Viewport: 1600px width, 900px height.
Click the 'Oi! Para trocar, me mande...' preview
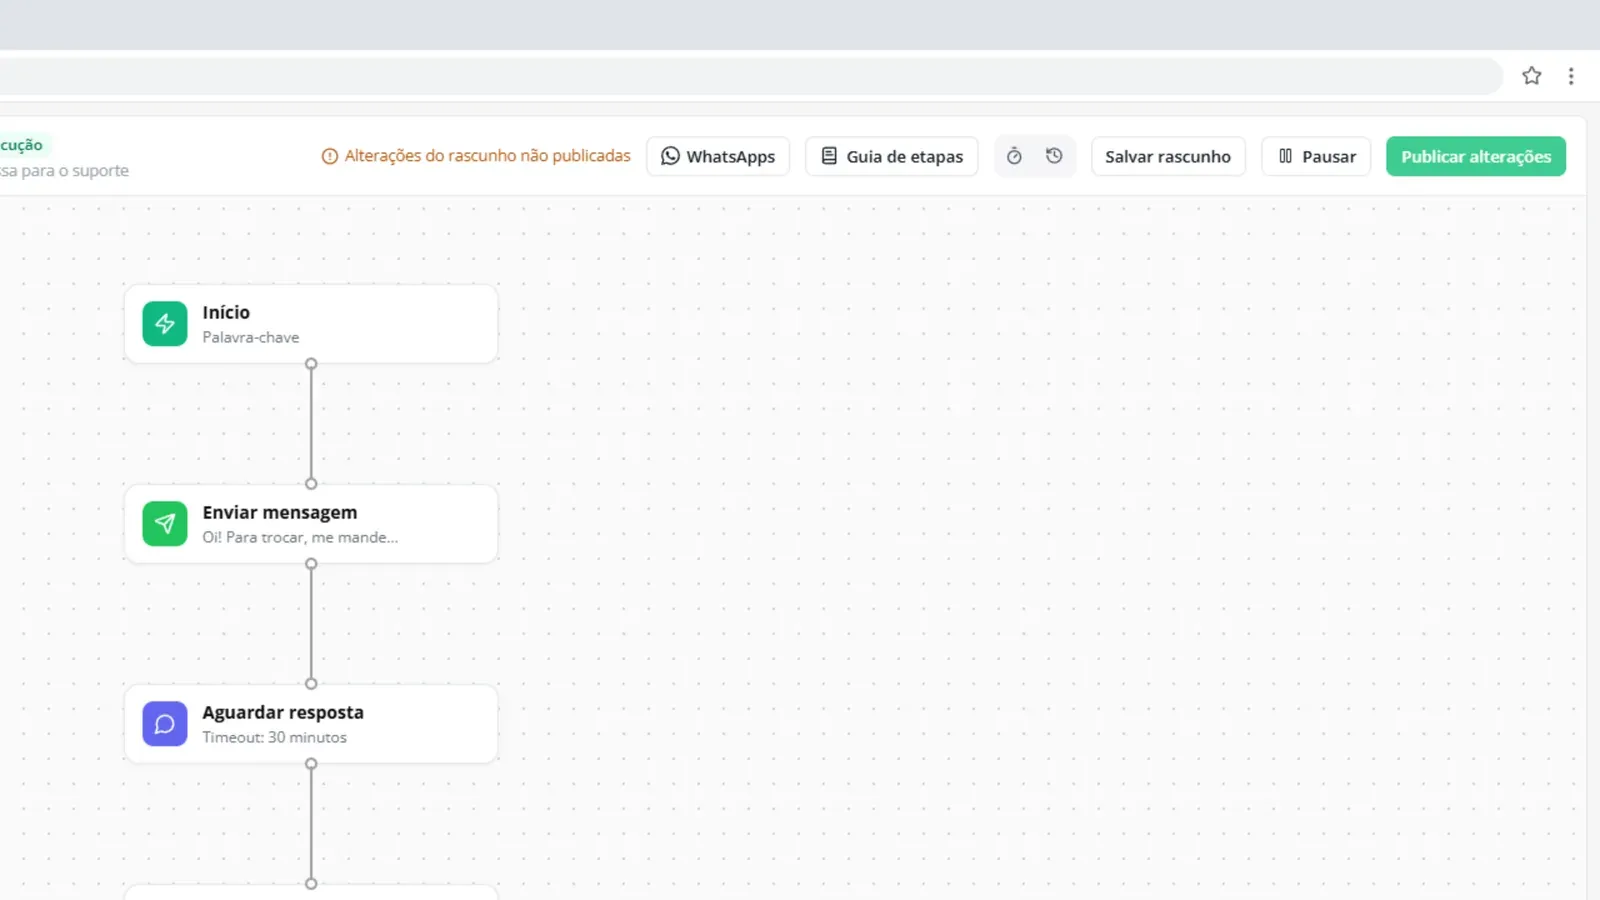300,538
